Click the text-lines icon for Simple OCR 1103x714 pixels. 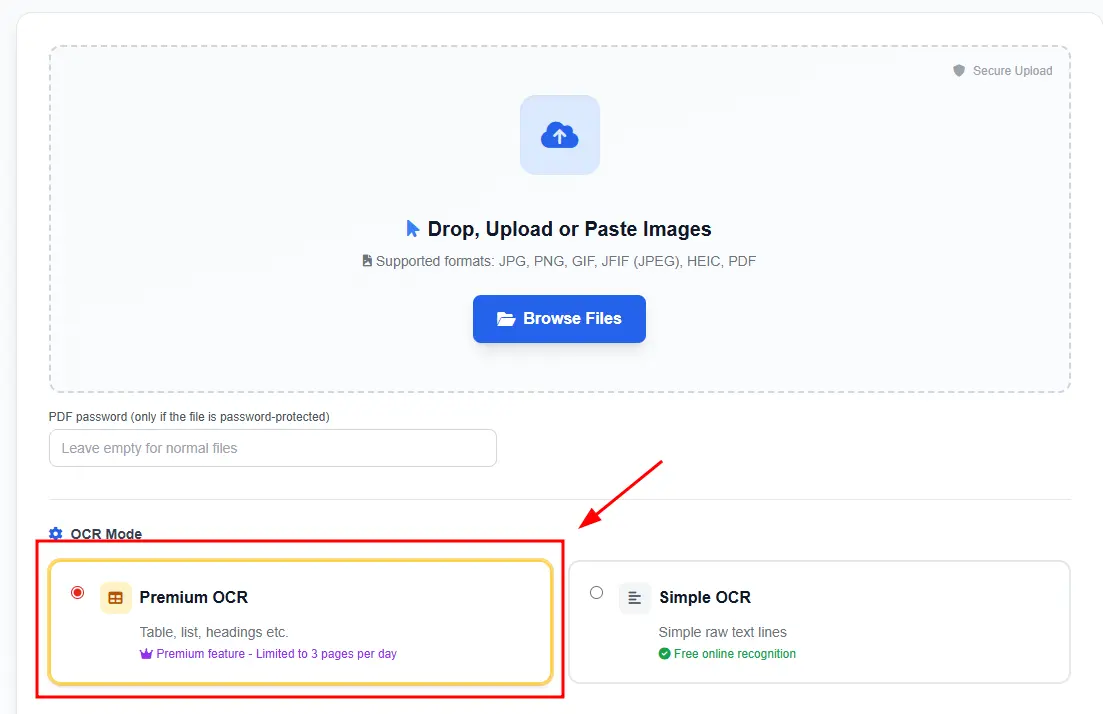[634, 598]
